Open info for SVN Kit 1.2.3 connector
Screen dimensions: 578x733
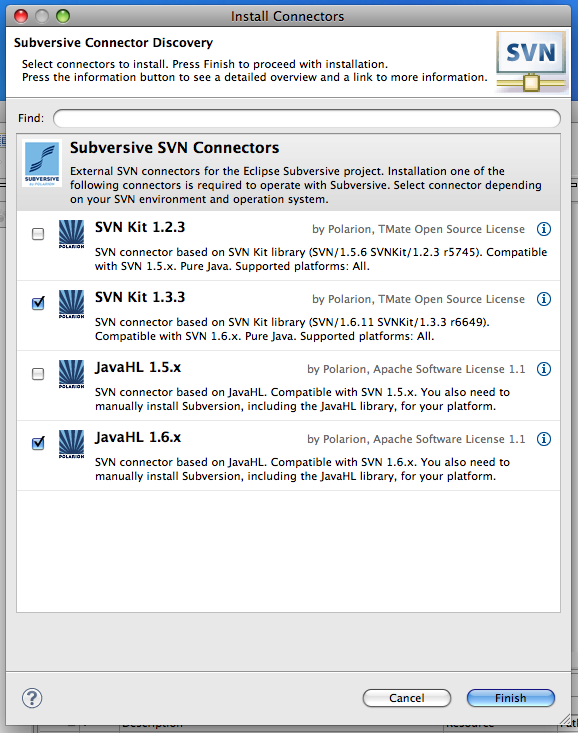543,229
